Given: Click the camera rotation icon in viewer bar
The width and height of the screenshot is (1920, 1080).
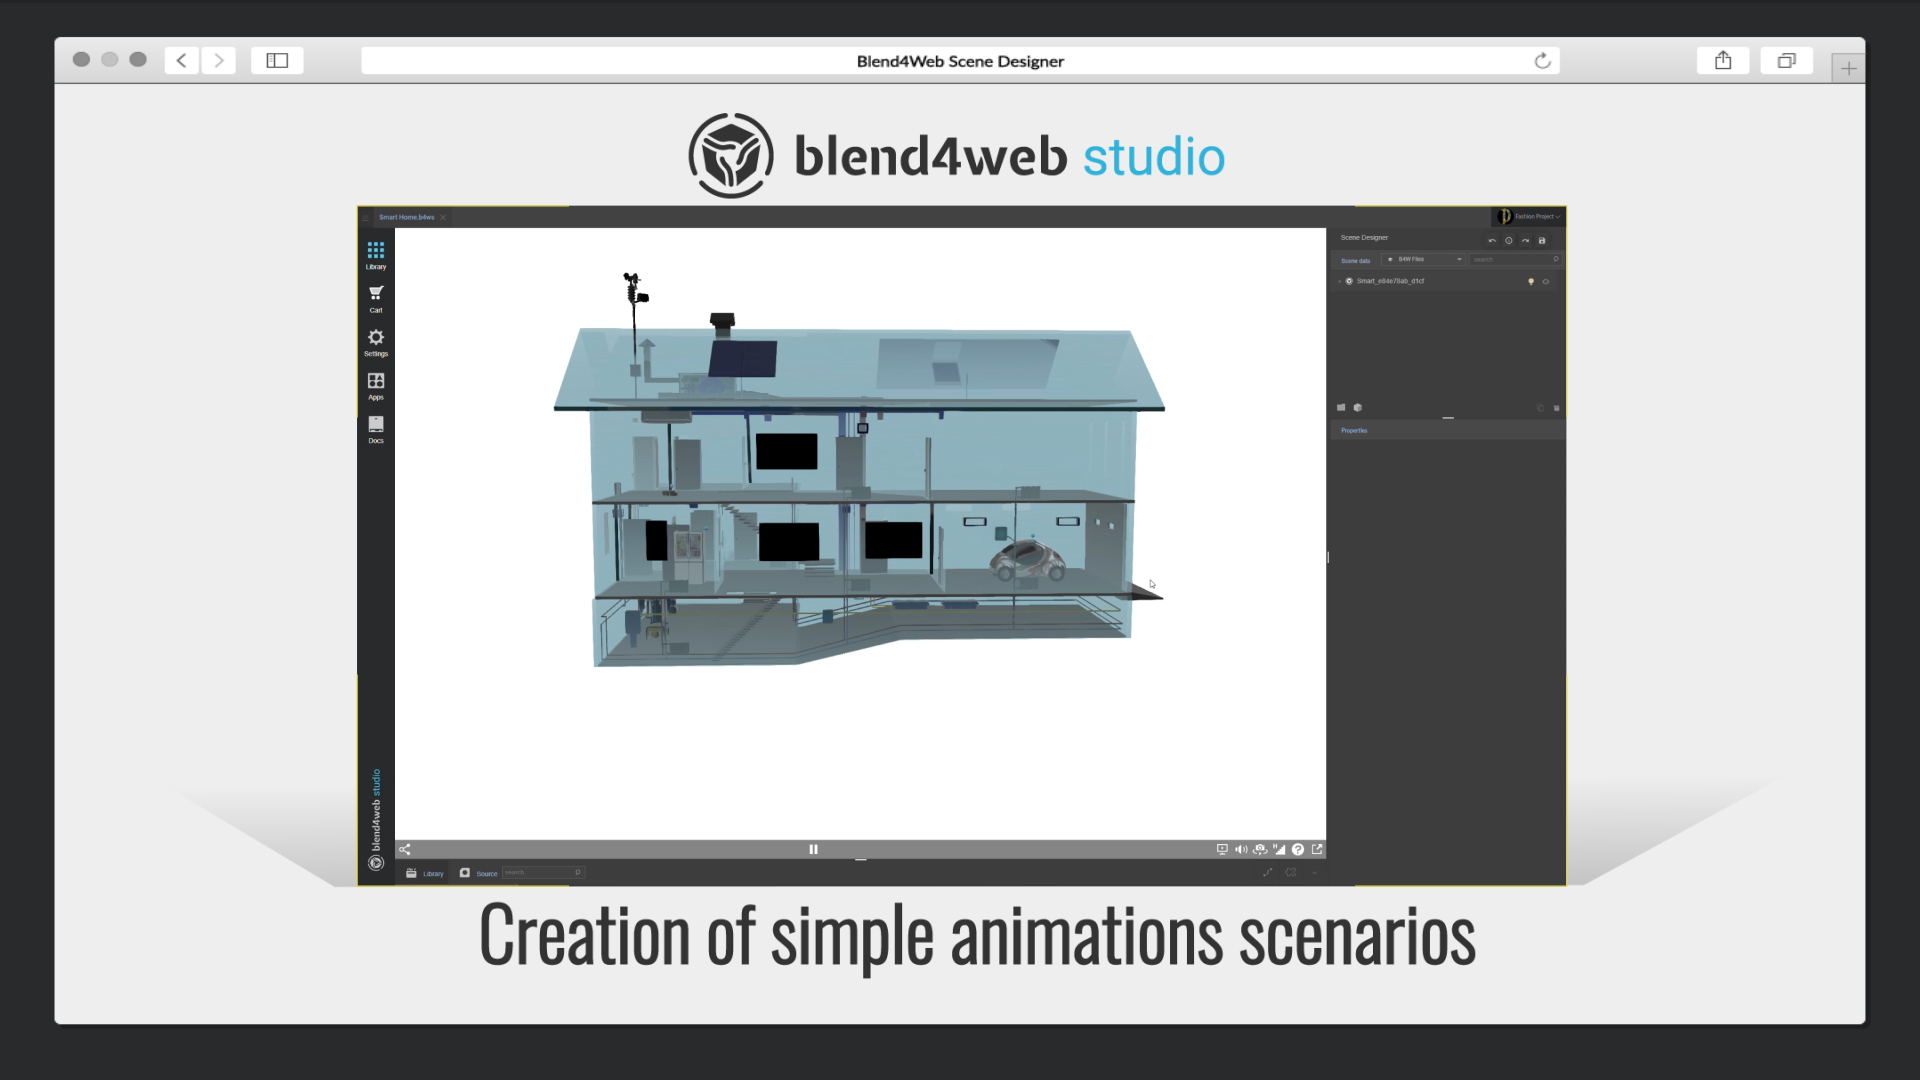Looking at the screenshot, I should pyautogui.click(x=1260, y=849).
